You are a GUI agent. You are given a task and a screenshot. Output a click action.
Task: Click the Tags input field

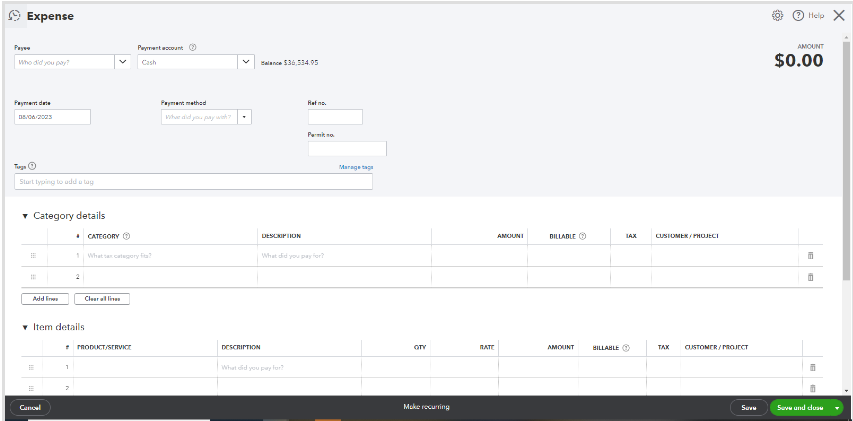193,182
